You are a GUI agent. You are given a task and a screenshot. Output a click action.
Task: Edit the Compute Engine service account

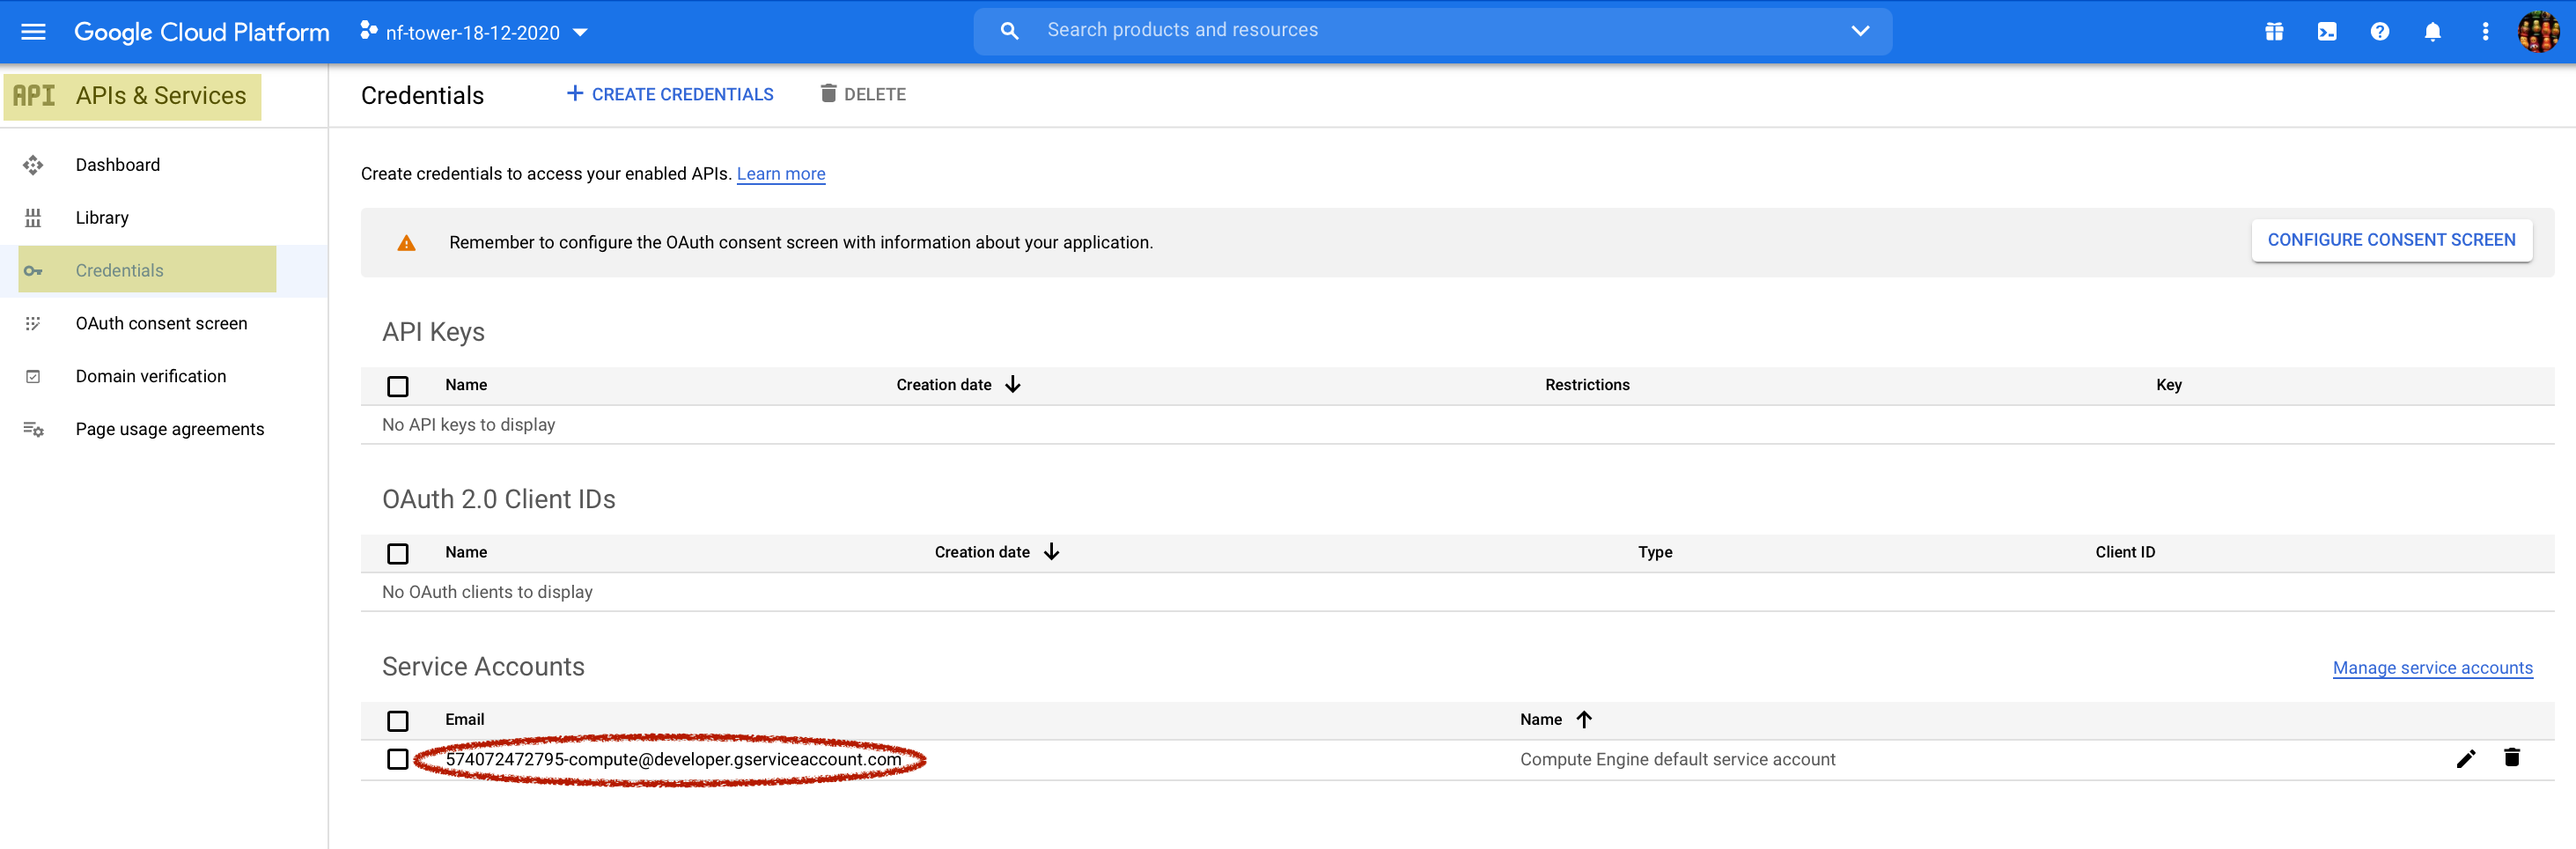[x=2465, y=759]
